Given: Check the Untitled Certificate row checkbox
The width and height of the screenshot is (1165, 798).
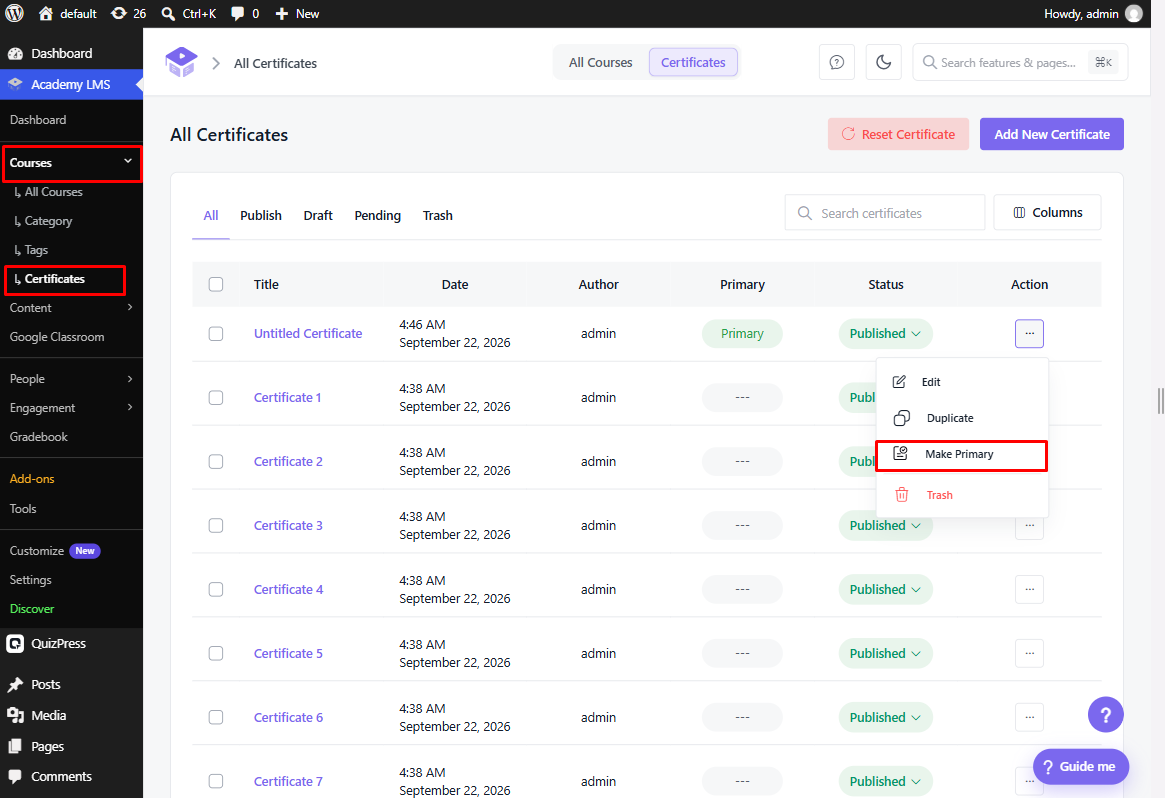Looking at the screenshot, I should [216, 334].
